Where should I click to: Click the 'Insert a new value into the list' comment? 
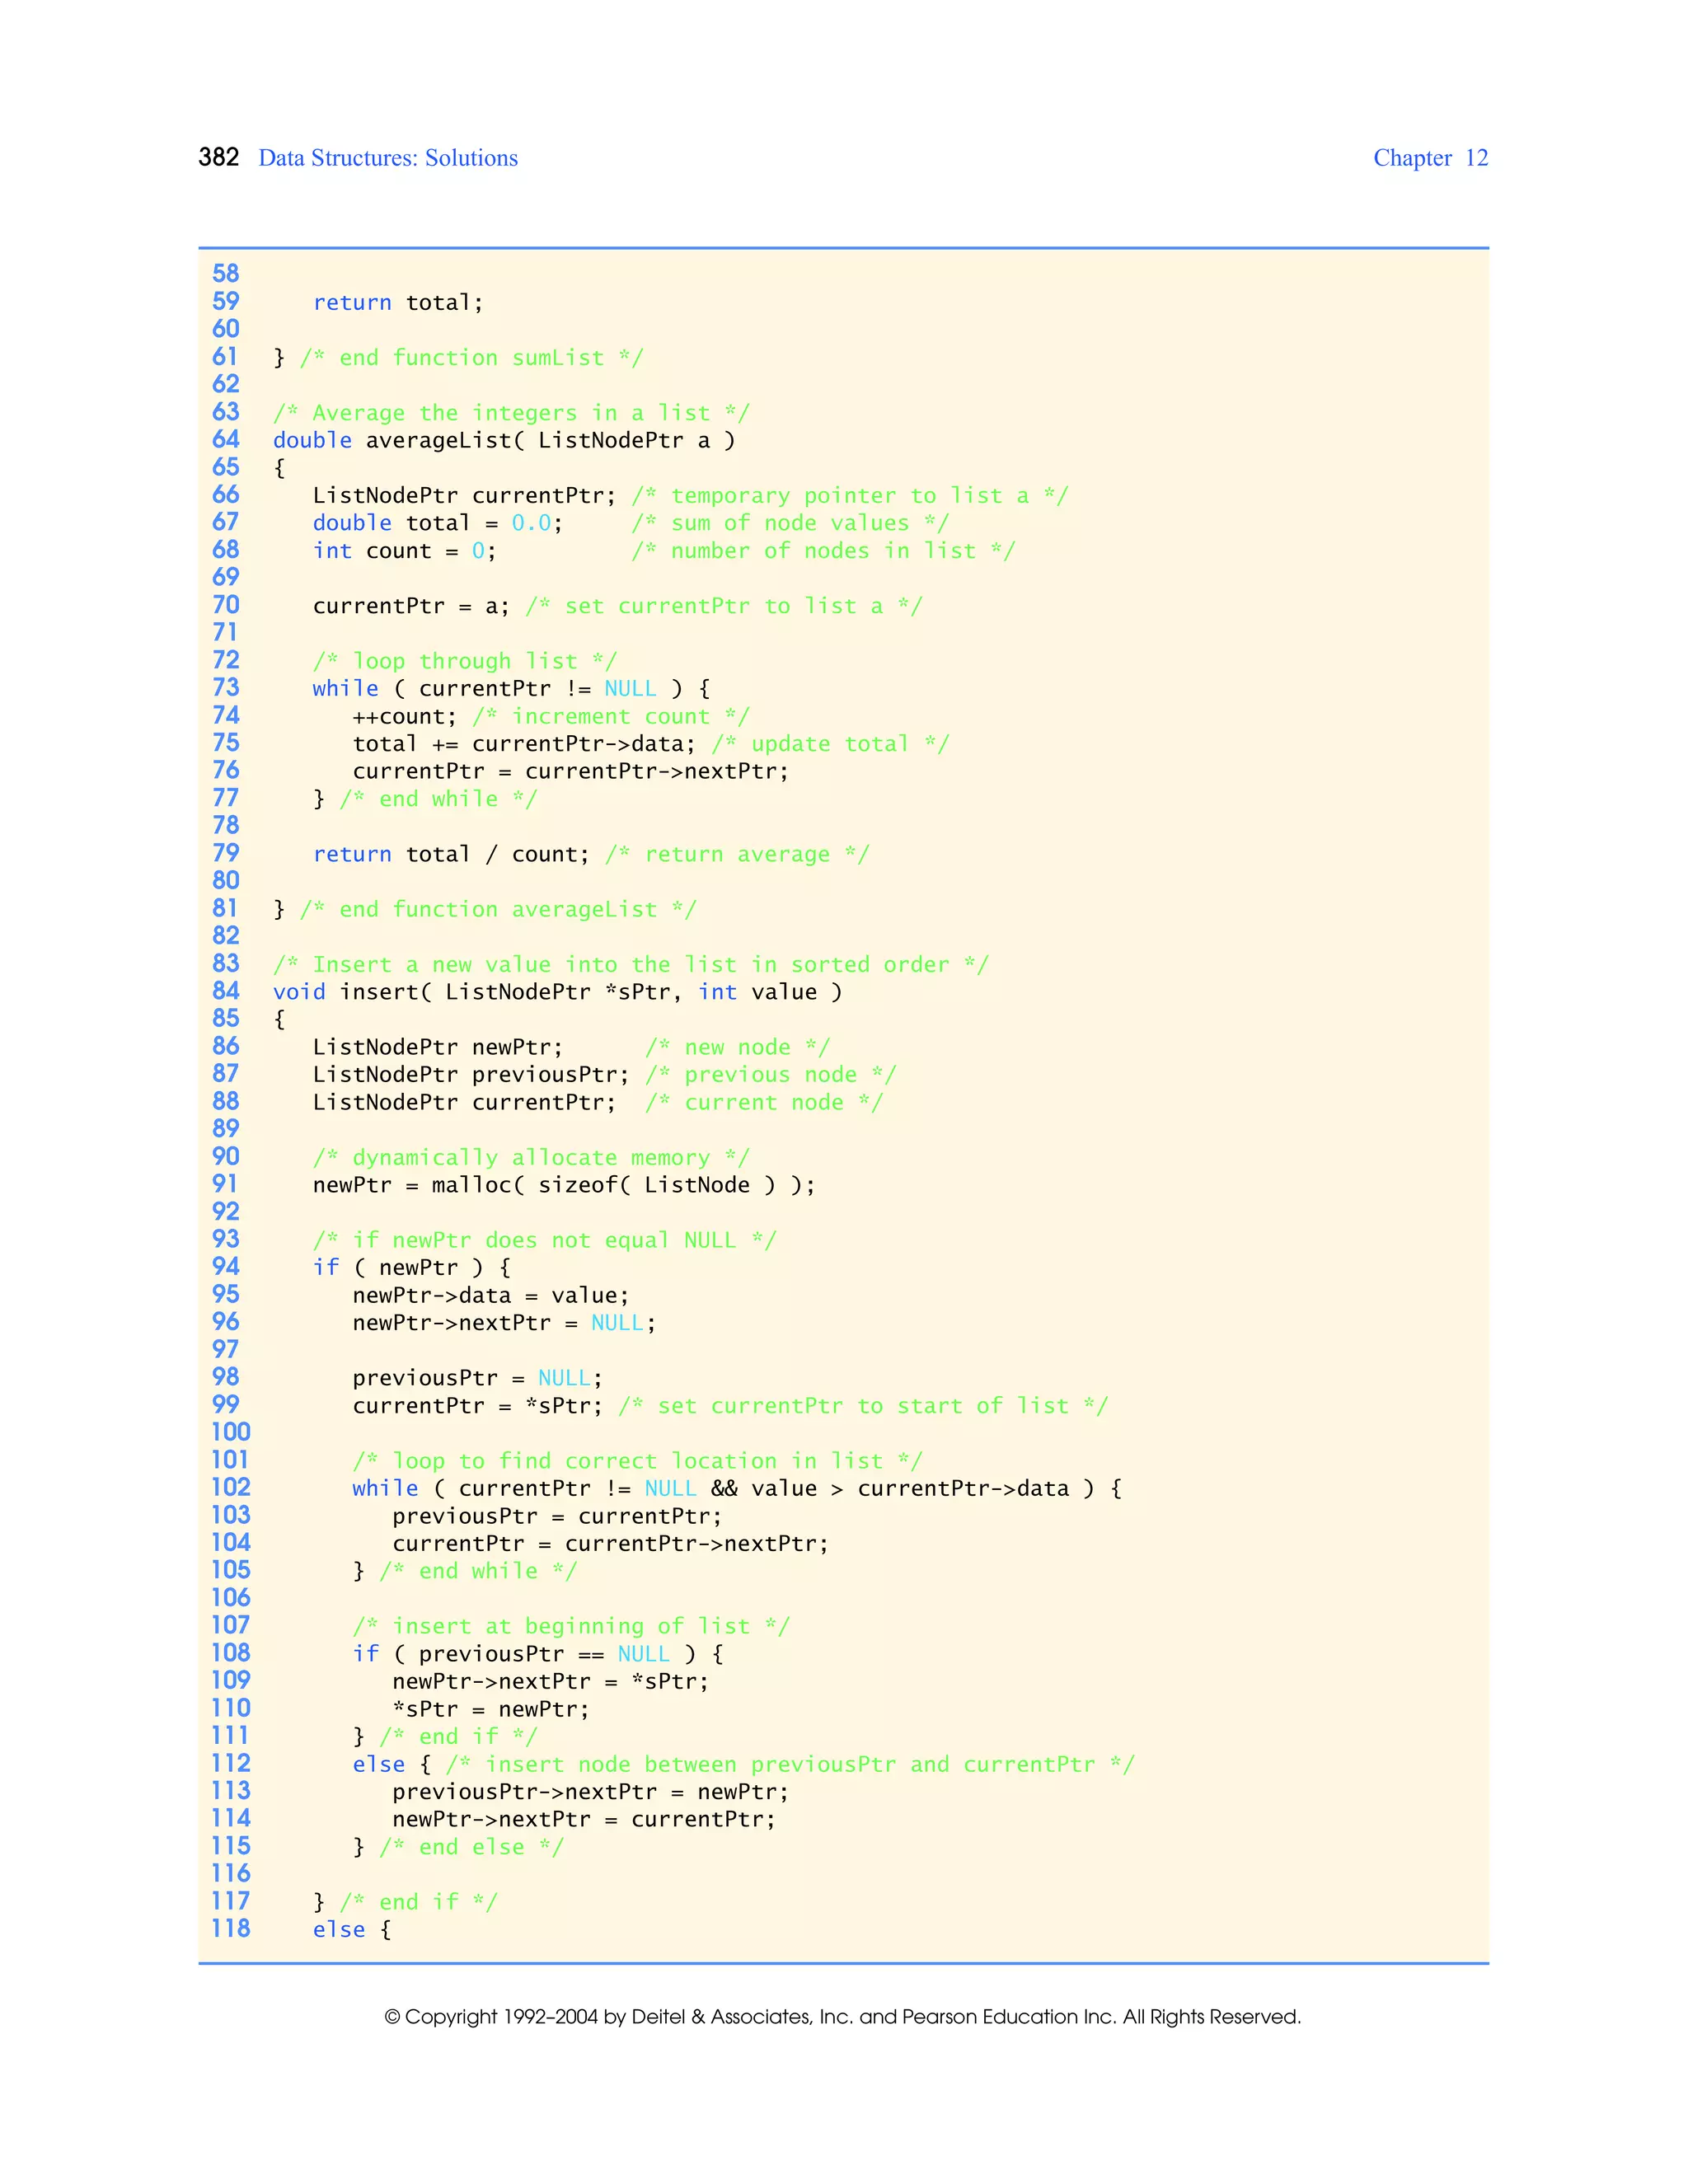coord(631,965)
